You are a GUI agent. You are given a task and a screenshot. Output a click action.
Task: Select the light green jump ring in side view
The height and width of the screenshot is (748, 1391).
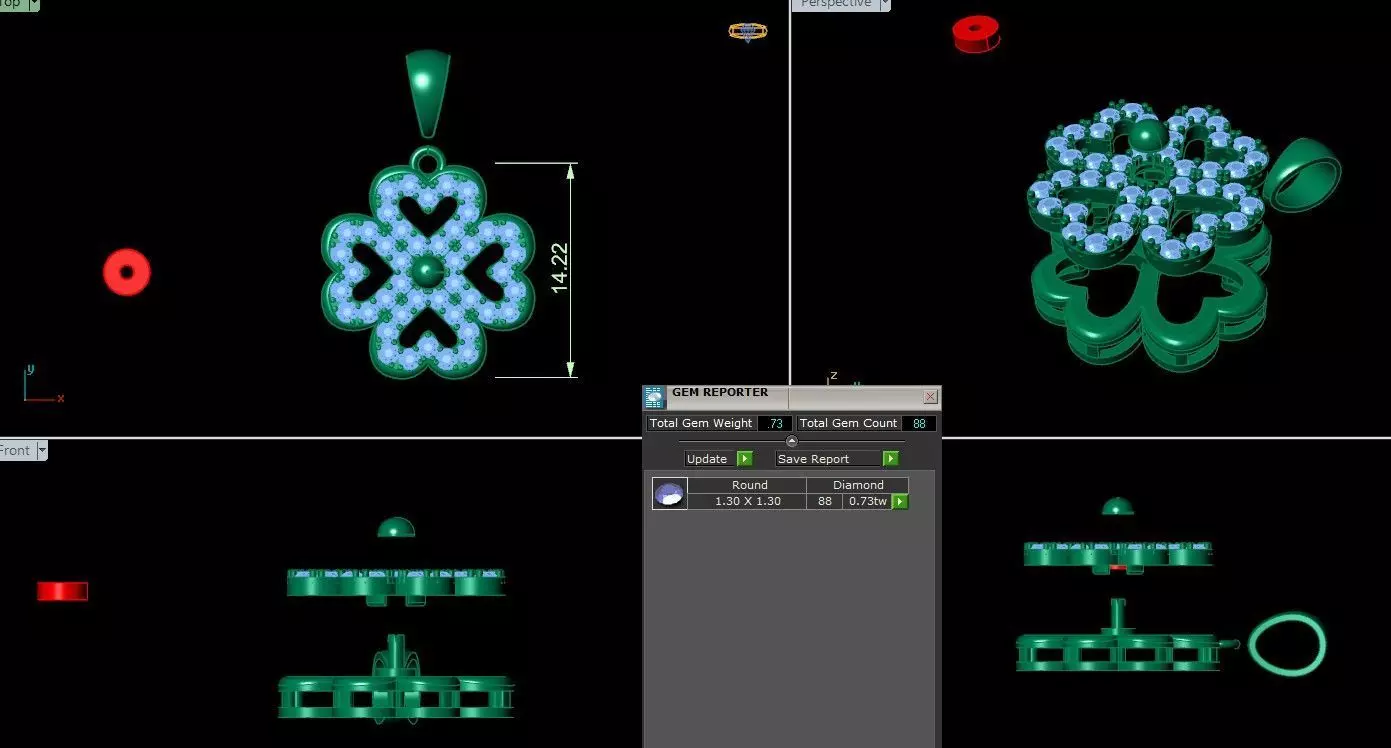point(1288,645)
